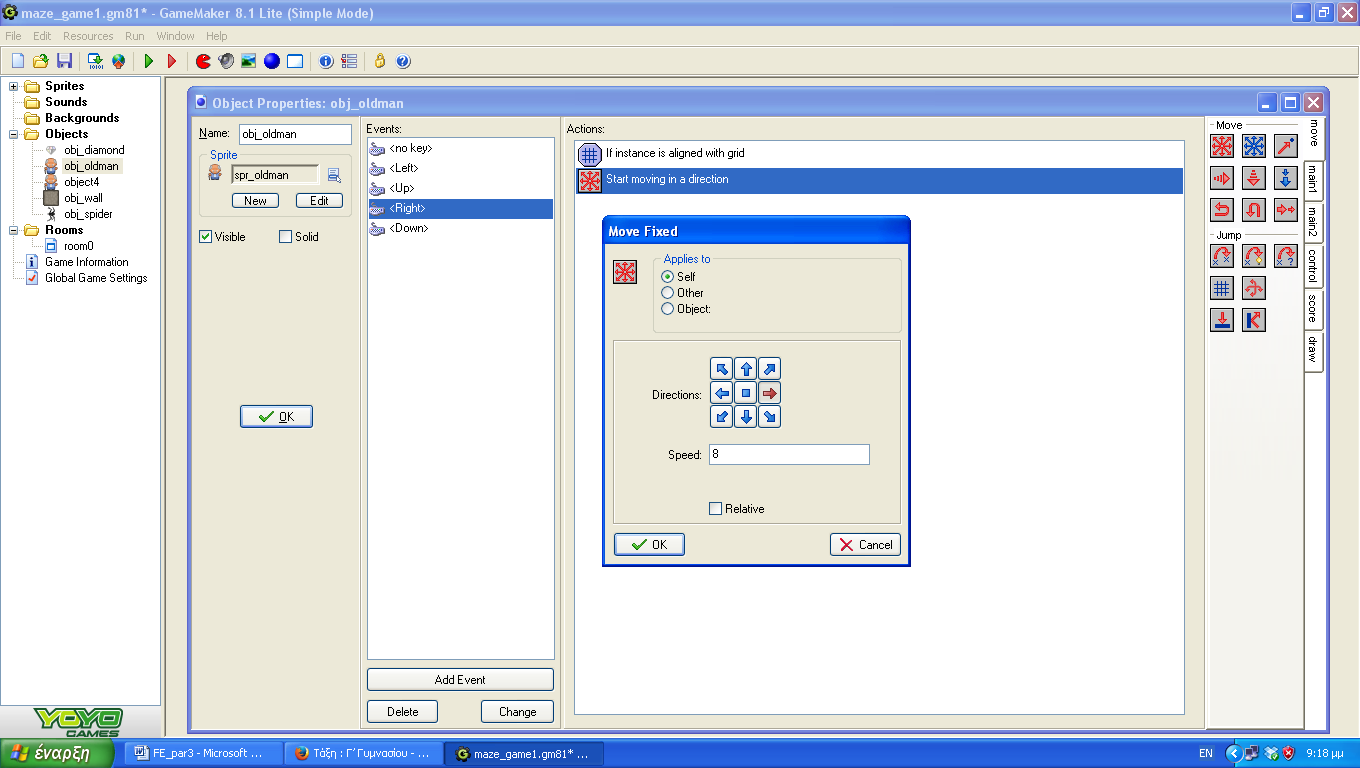The height and width of the screenshot is (768, 1360).
Task: Switch to the score actions tab
Action: [x=1313, y=311]
